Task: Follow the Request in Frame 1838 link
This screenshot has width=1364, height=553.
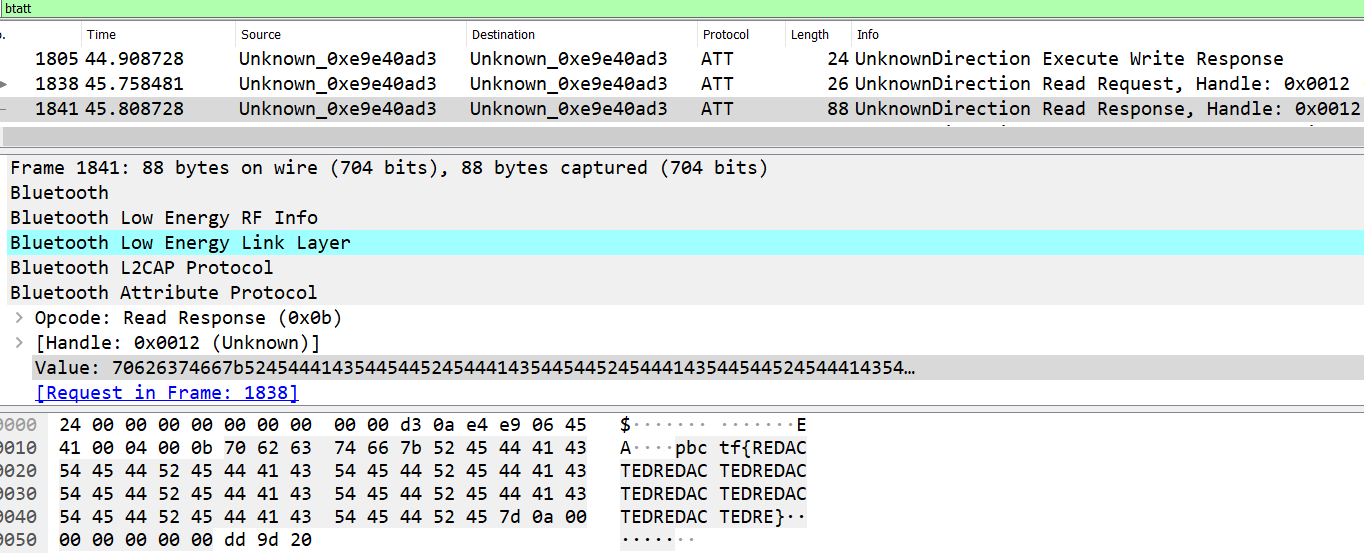Action: [x=166, y=393]
